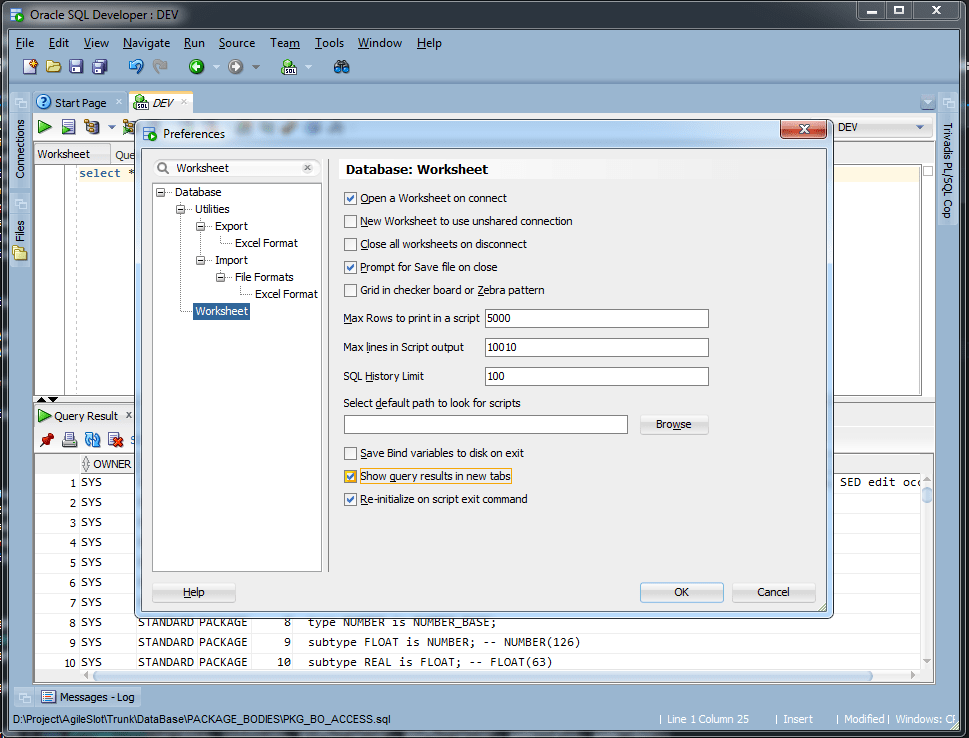Click the Open File toolbar icon

coord(53,67)
